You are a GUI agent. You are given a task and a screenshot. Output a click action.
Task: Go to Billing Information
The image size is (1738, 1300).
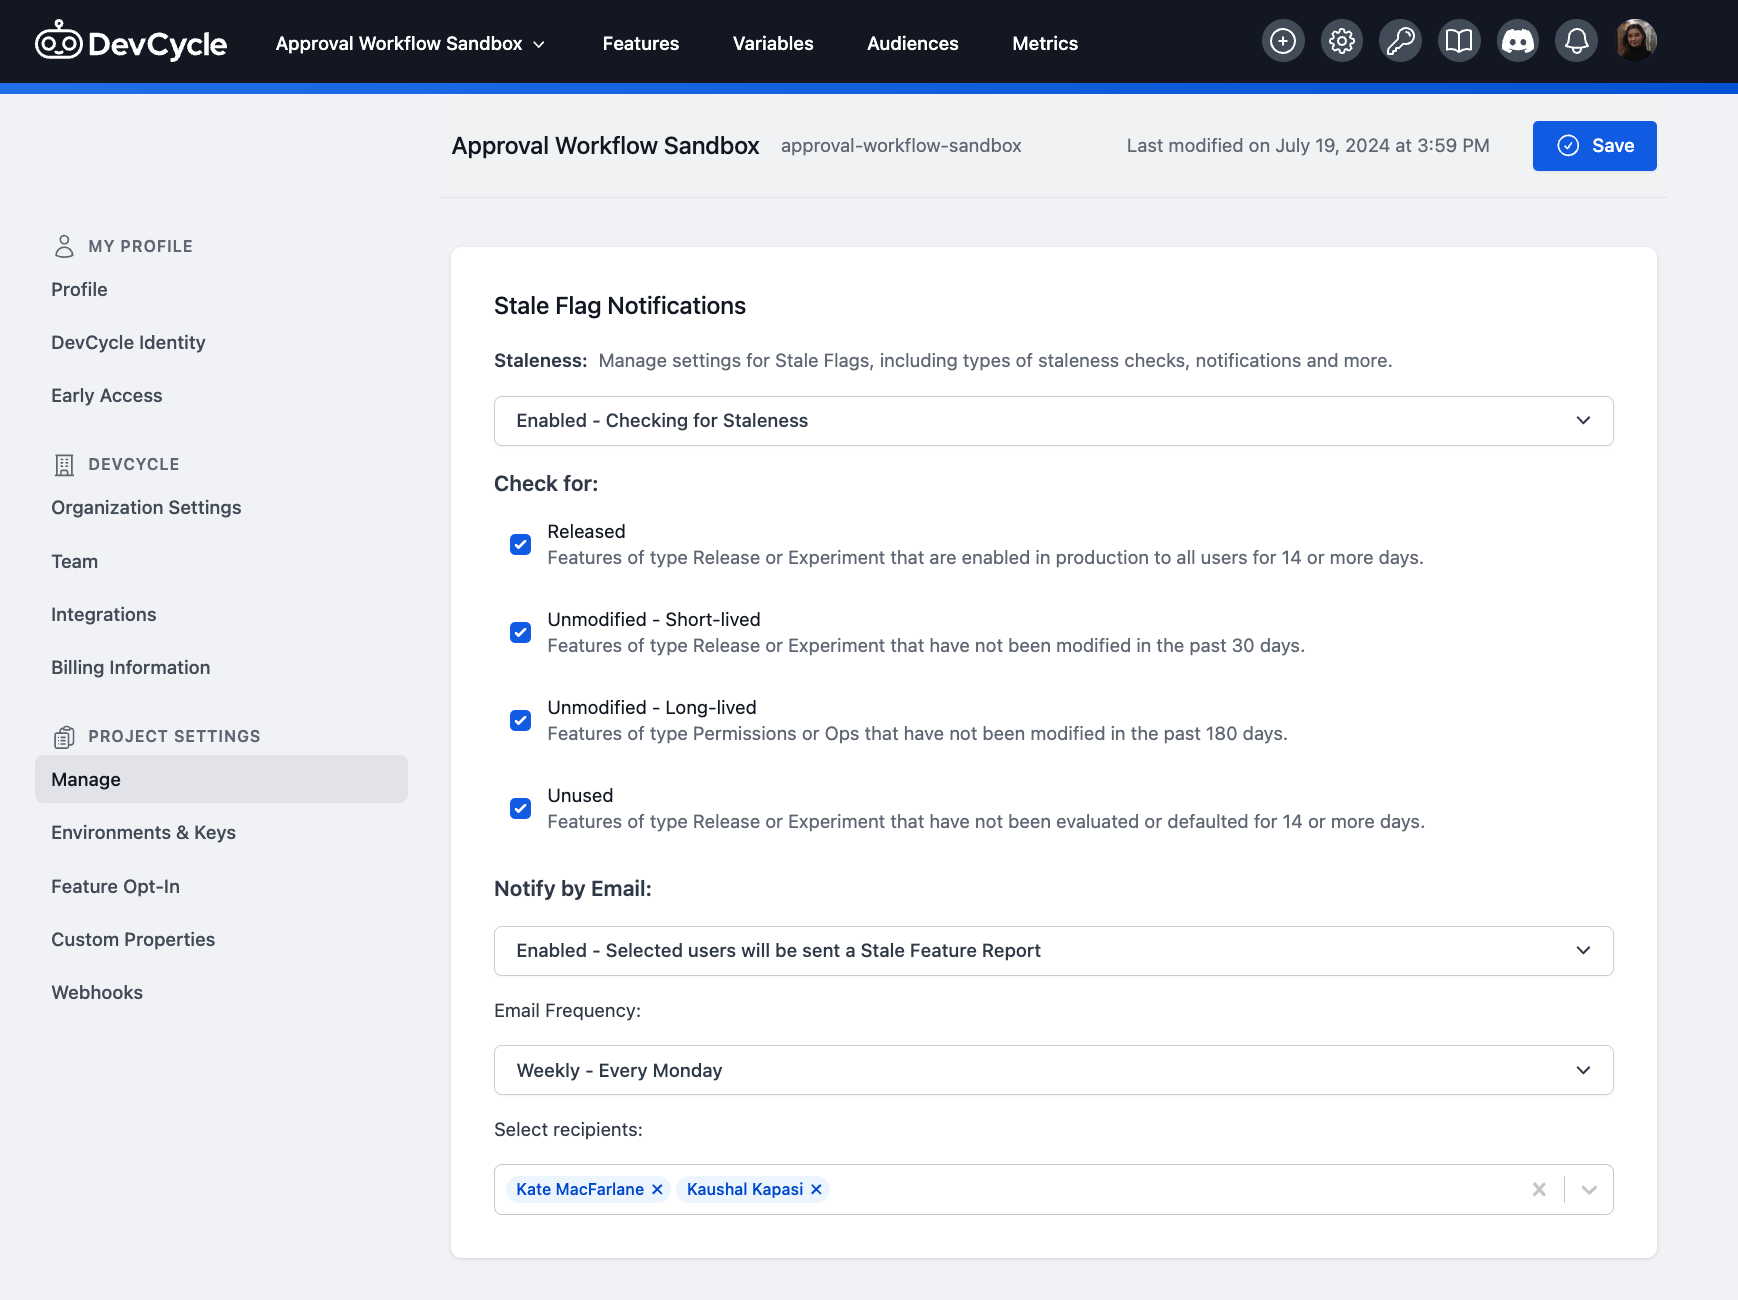tap(130, 667)
